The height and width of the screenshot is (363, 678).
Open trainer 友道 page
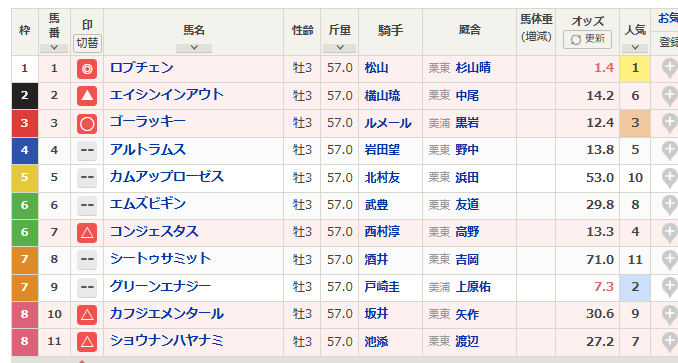(x=467, y=205)
